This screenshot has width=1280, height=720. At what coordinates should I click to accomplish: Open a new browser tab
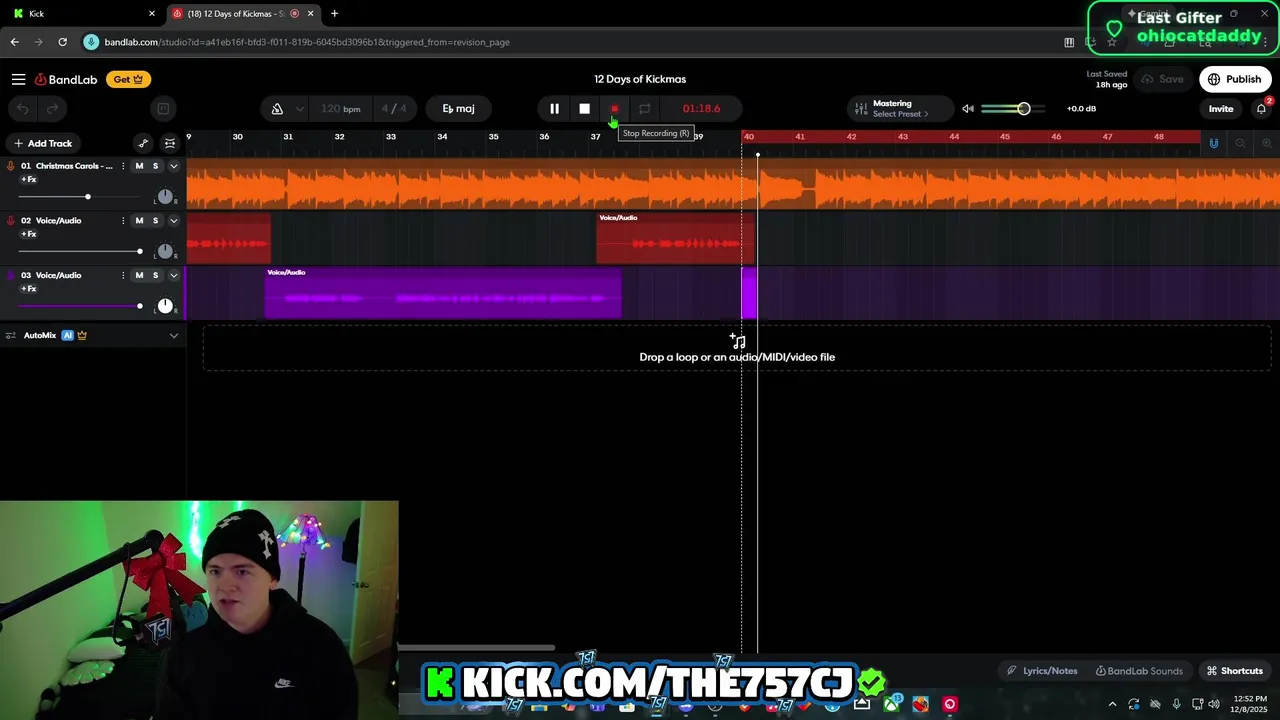(x=334, y=13)
